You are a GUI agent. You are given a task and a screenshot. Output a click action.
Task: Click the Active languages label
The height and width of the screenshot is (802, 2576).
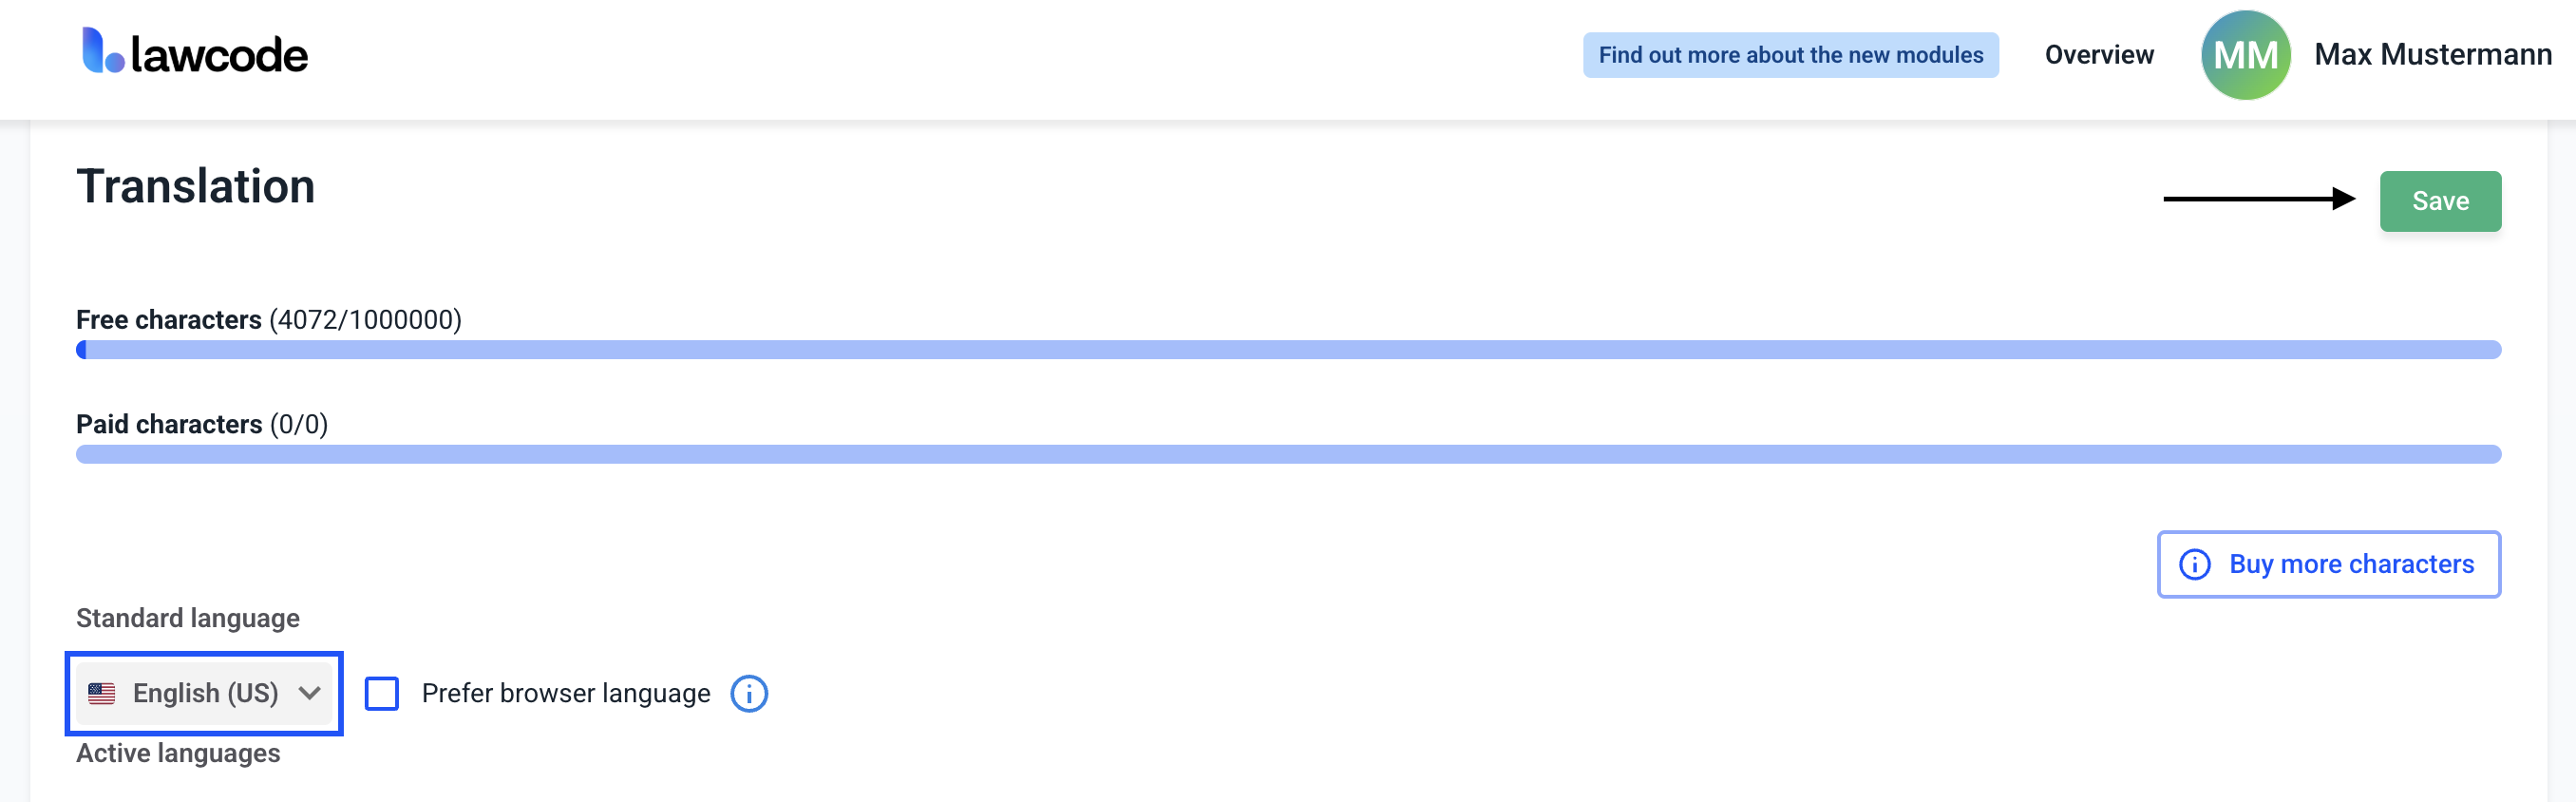[x=178, y=753]
